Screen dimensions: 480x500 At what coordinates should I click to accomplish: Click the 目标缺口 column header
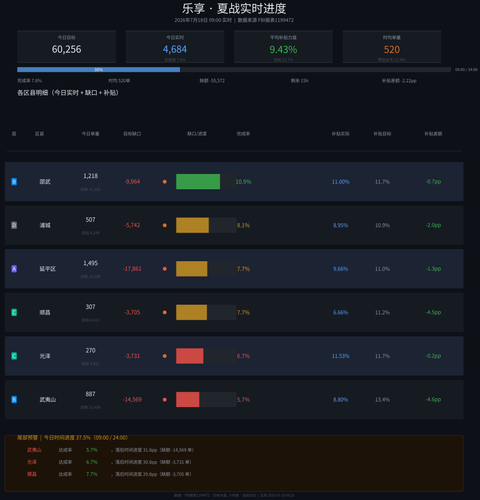[x=132, y=134]
